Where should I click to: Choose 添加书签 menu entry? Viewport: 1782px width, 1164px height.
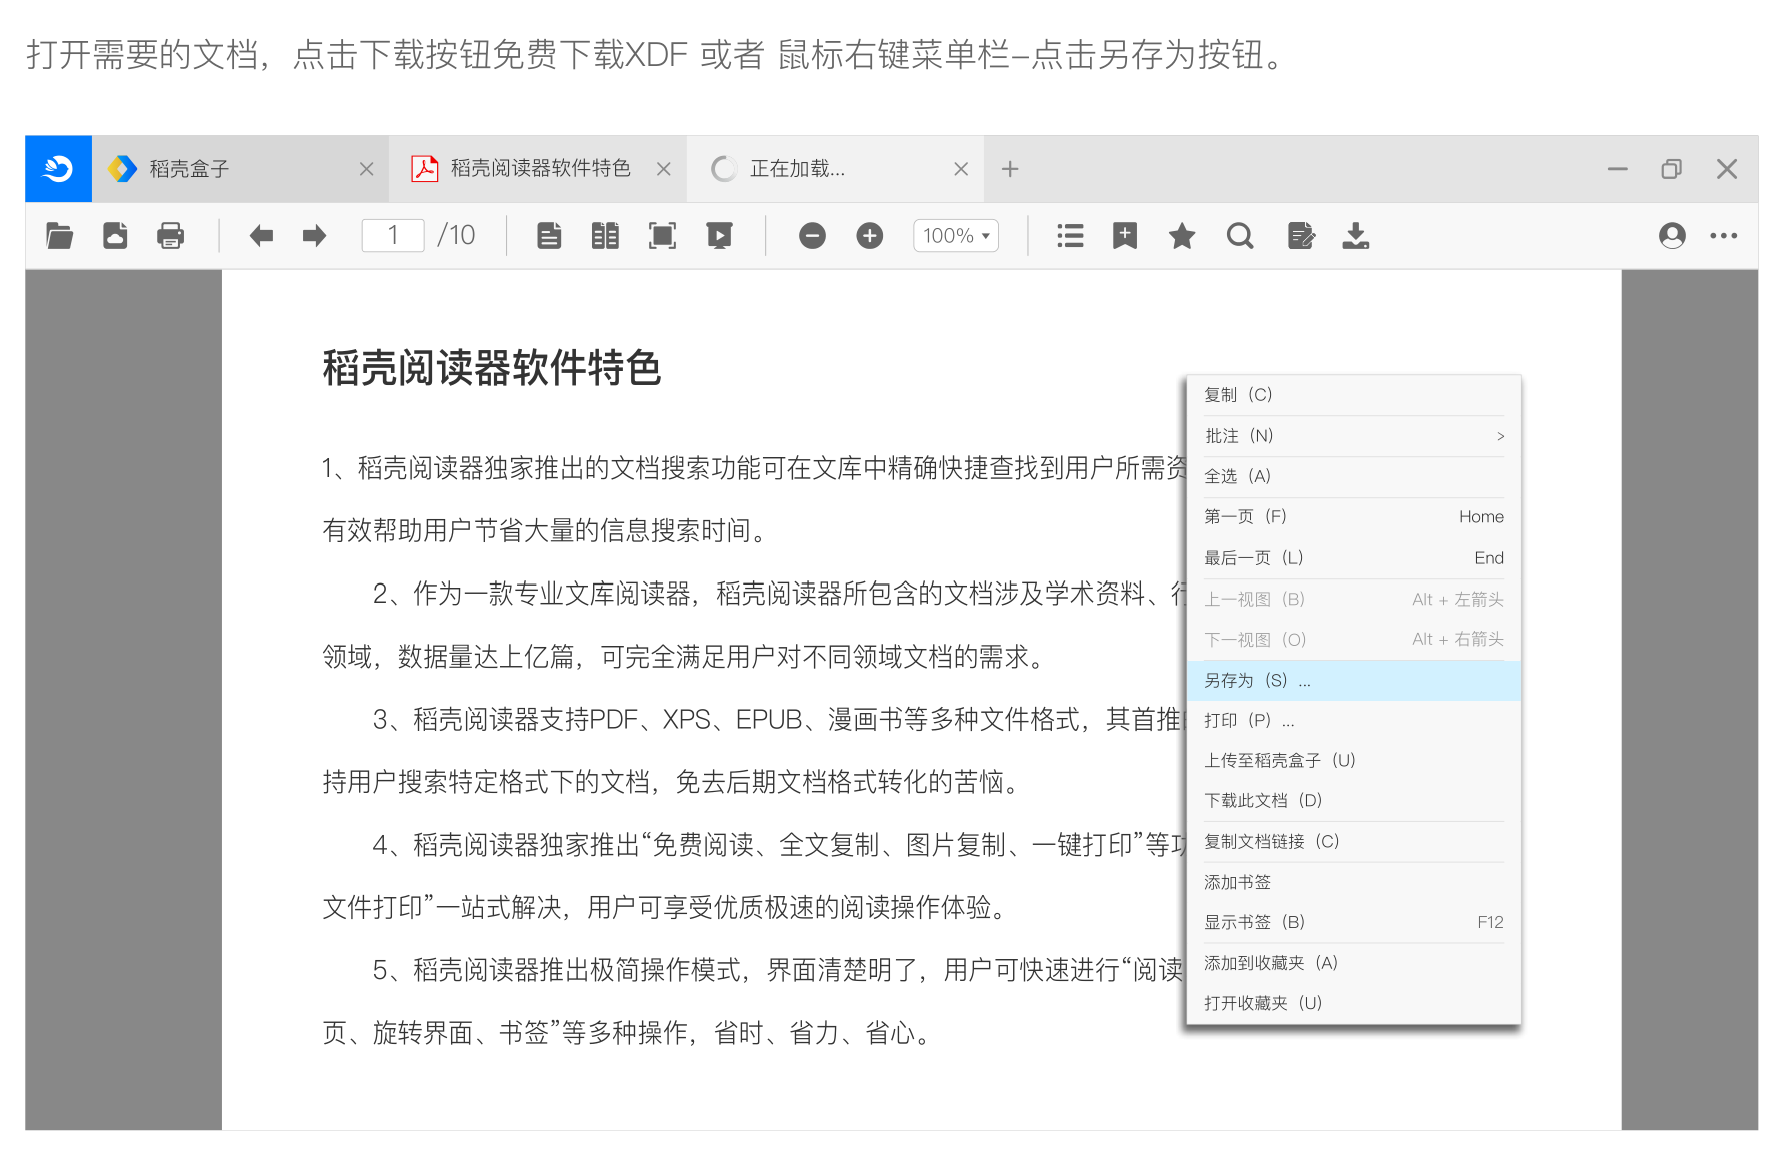click(1354, 883)
